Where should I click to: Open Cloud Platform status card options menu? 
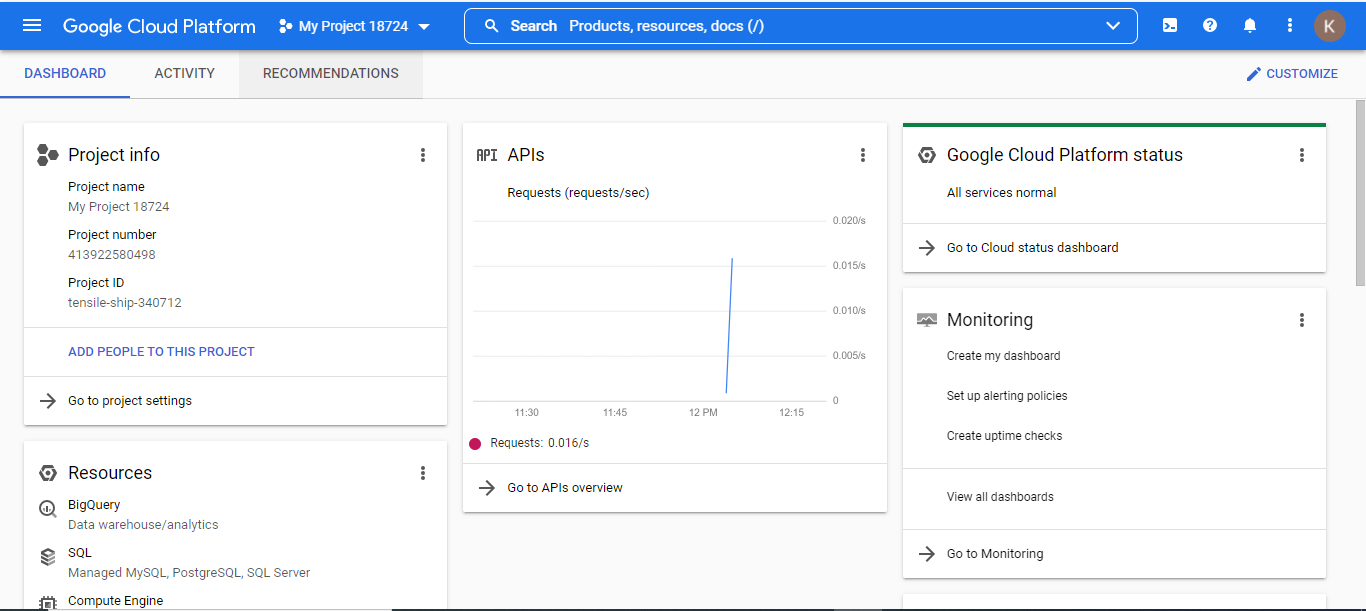1302,155
